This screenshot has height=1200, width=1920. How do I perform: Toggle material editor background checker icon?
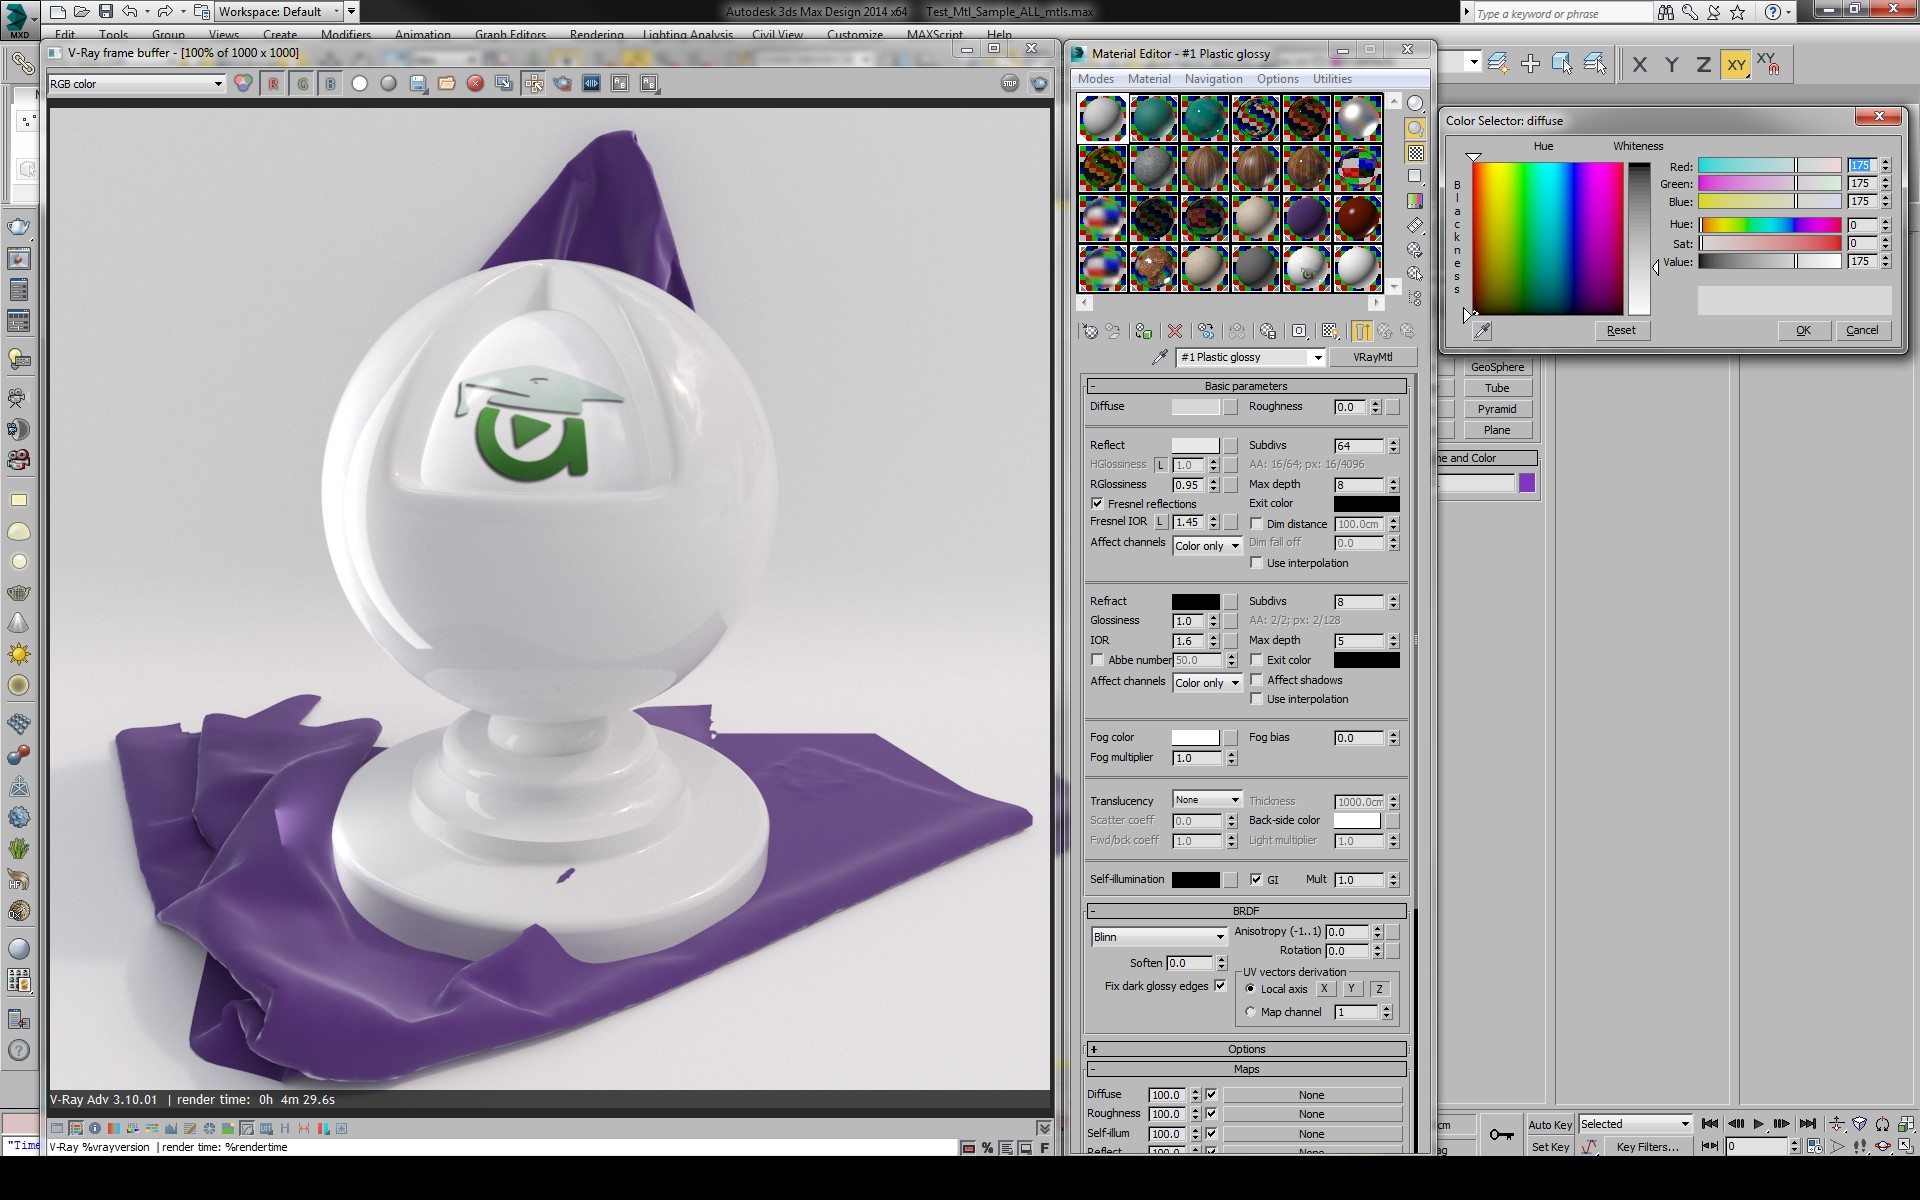click(1415, 153)
